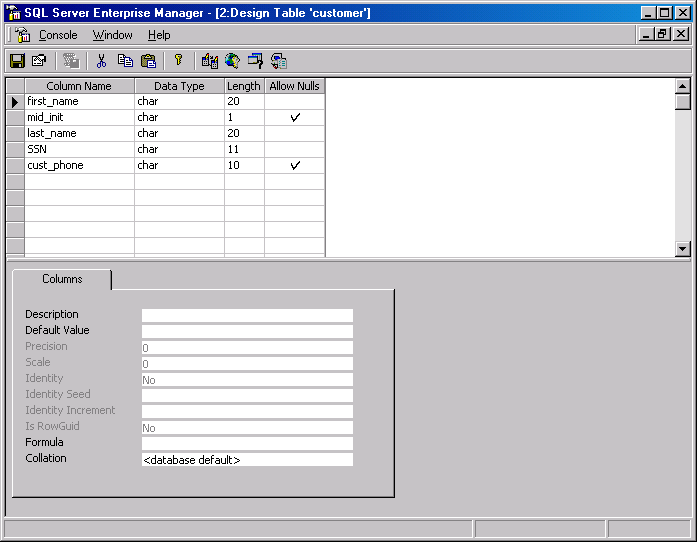Select the row selector for cust_phone
Screen dimensions: 697x542
(x=15, y=165)
